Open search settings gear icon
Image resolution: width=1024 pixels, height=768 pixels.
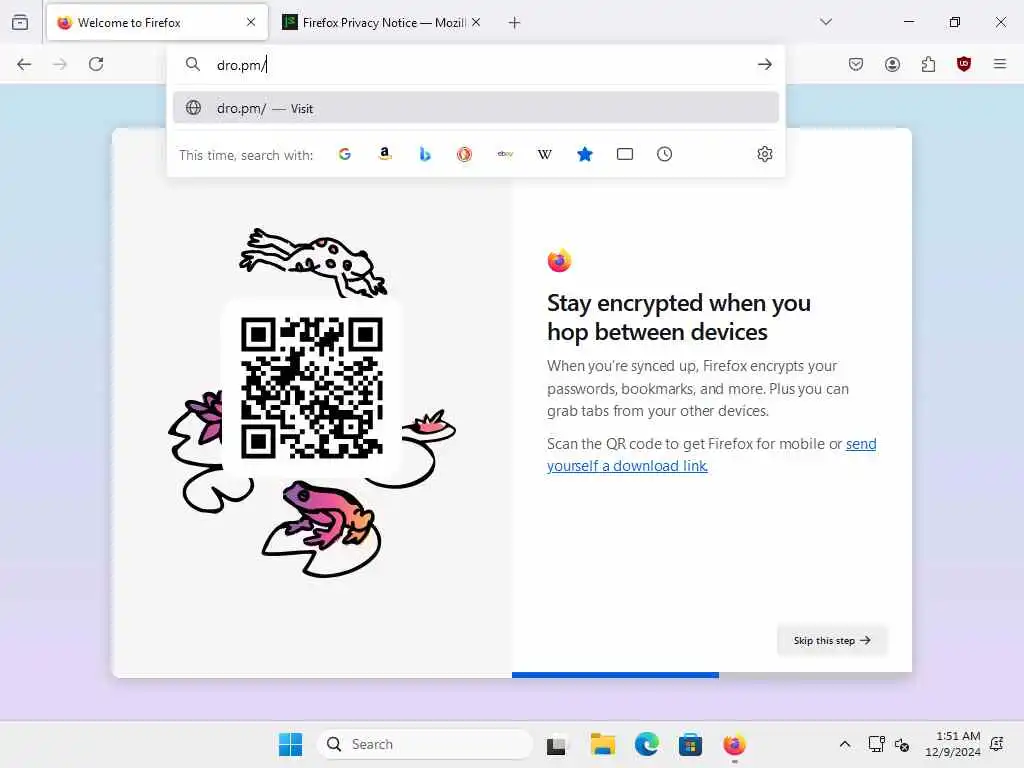pos(765,154)
